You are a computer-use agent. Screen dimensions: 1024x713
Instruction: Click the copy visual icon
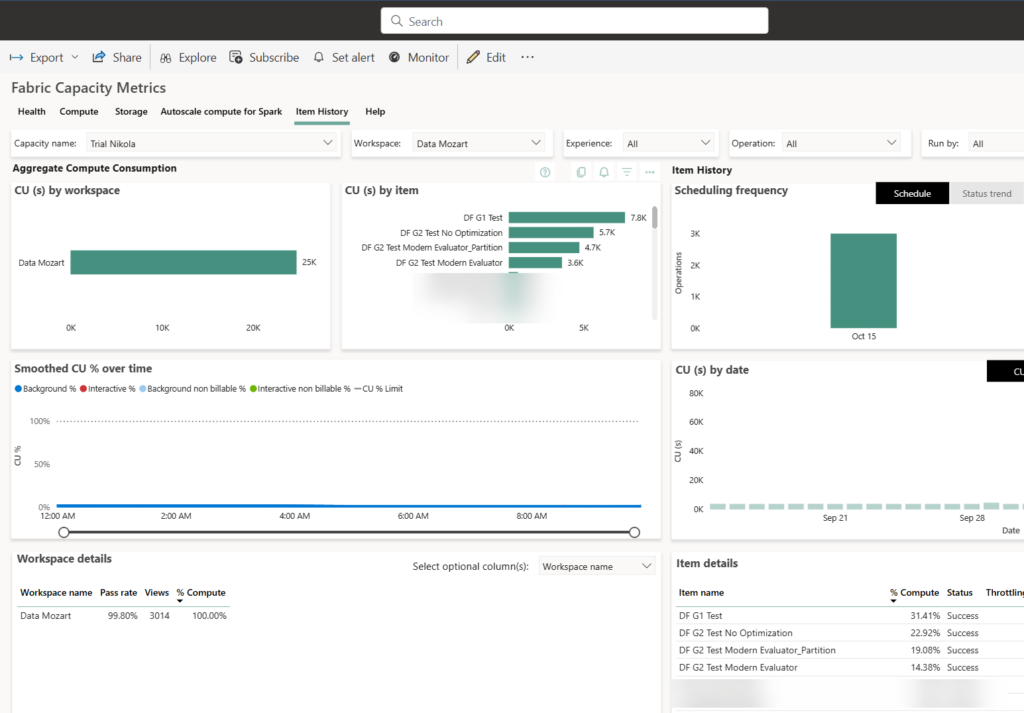(581, 172)
